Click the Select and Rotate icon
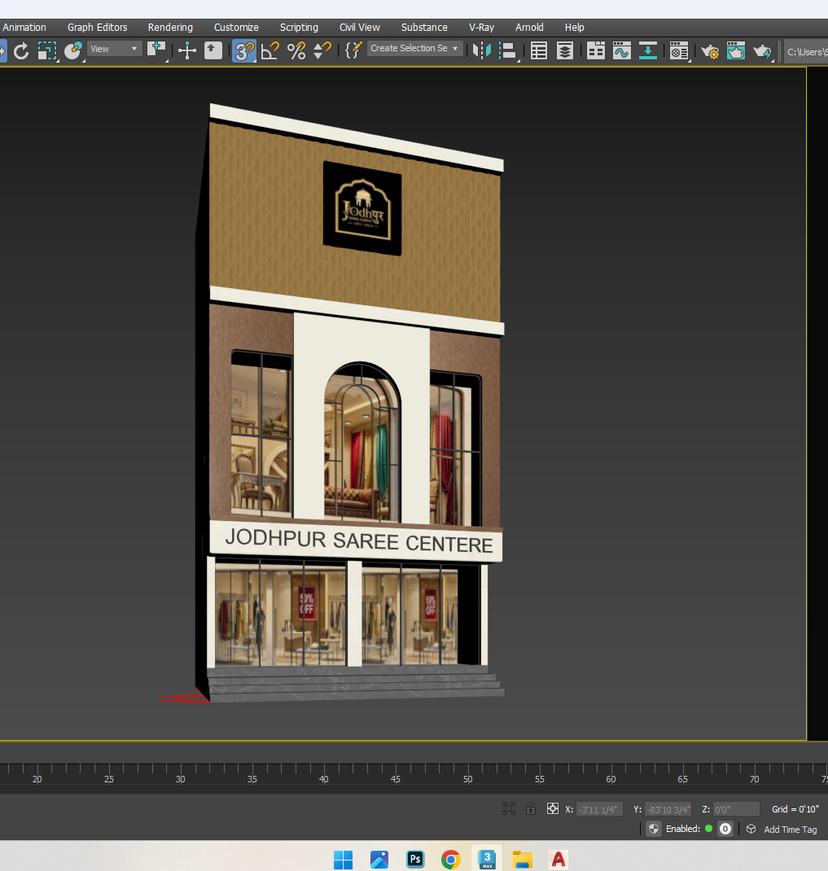Viewport: 828px width, 871px height. [x=21, y=50]
